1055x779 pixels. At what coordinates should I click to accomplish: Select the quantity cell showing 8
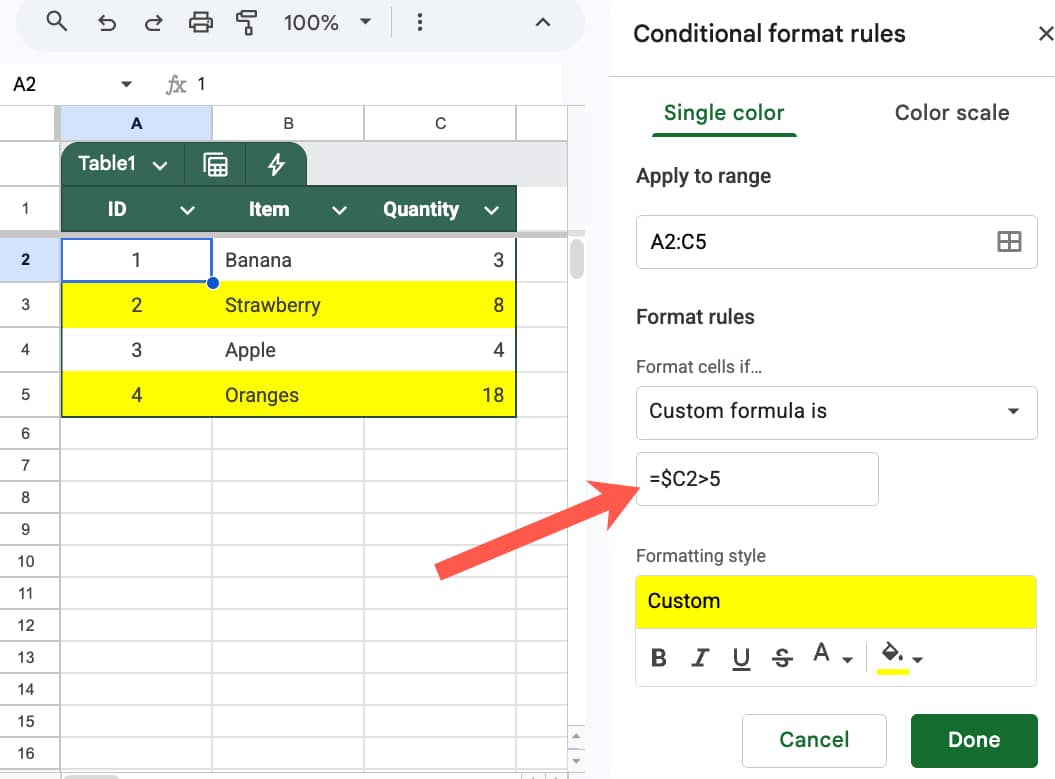click(x=440, y=305)
